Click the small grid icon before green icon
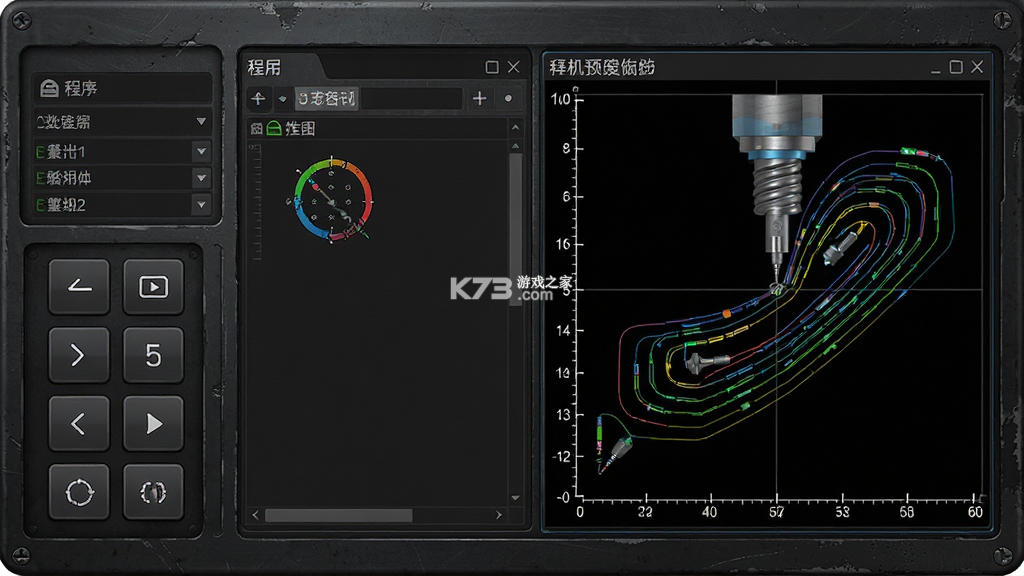 pyautogui.click(x=257, y=129)
